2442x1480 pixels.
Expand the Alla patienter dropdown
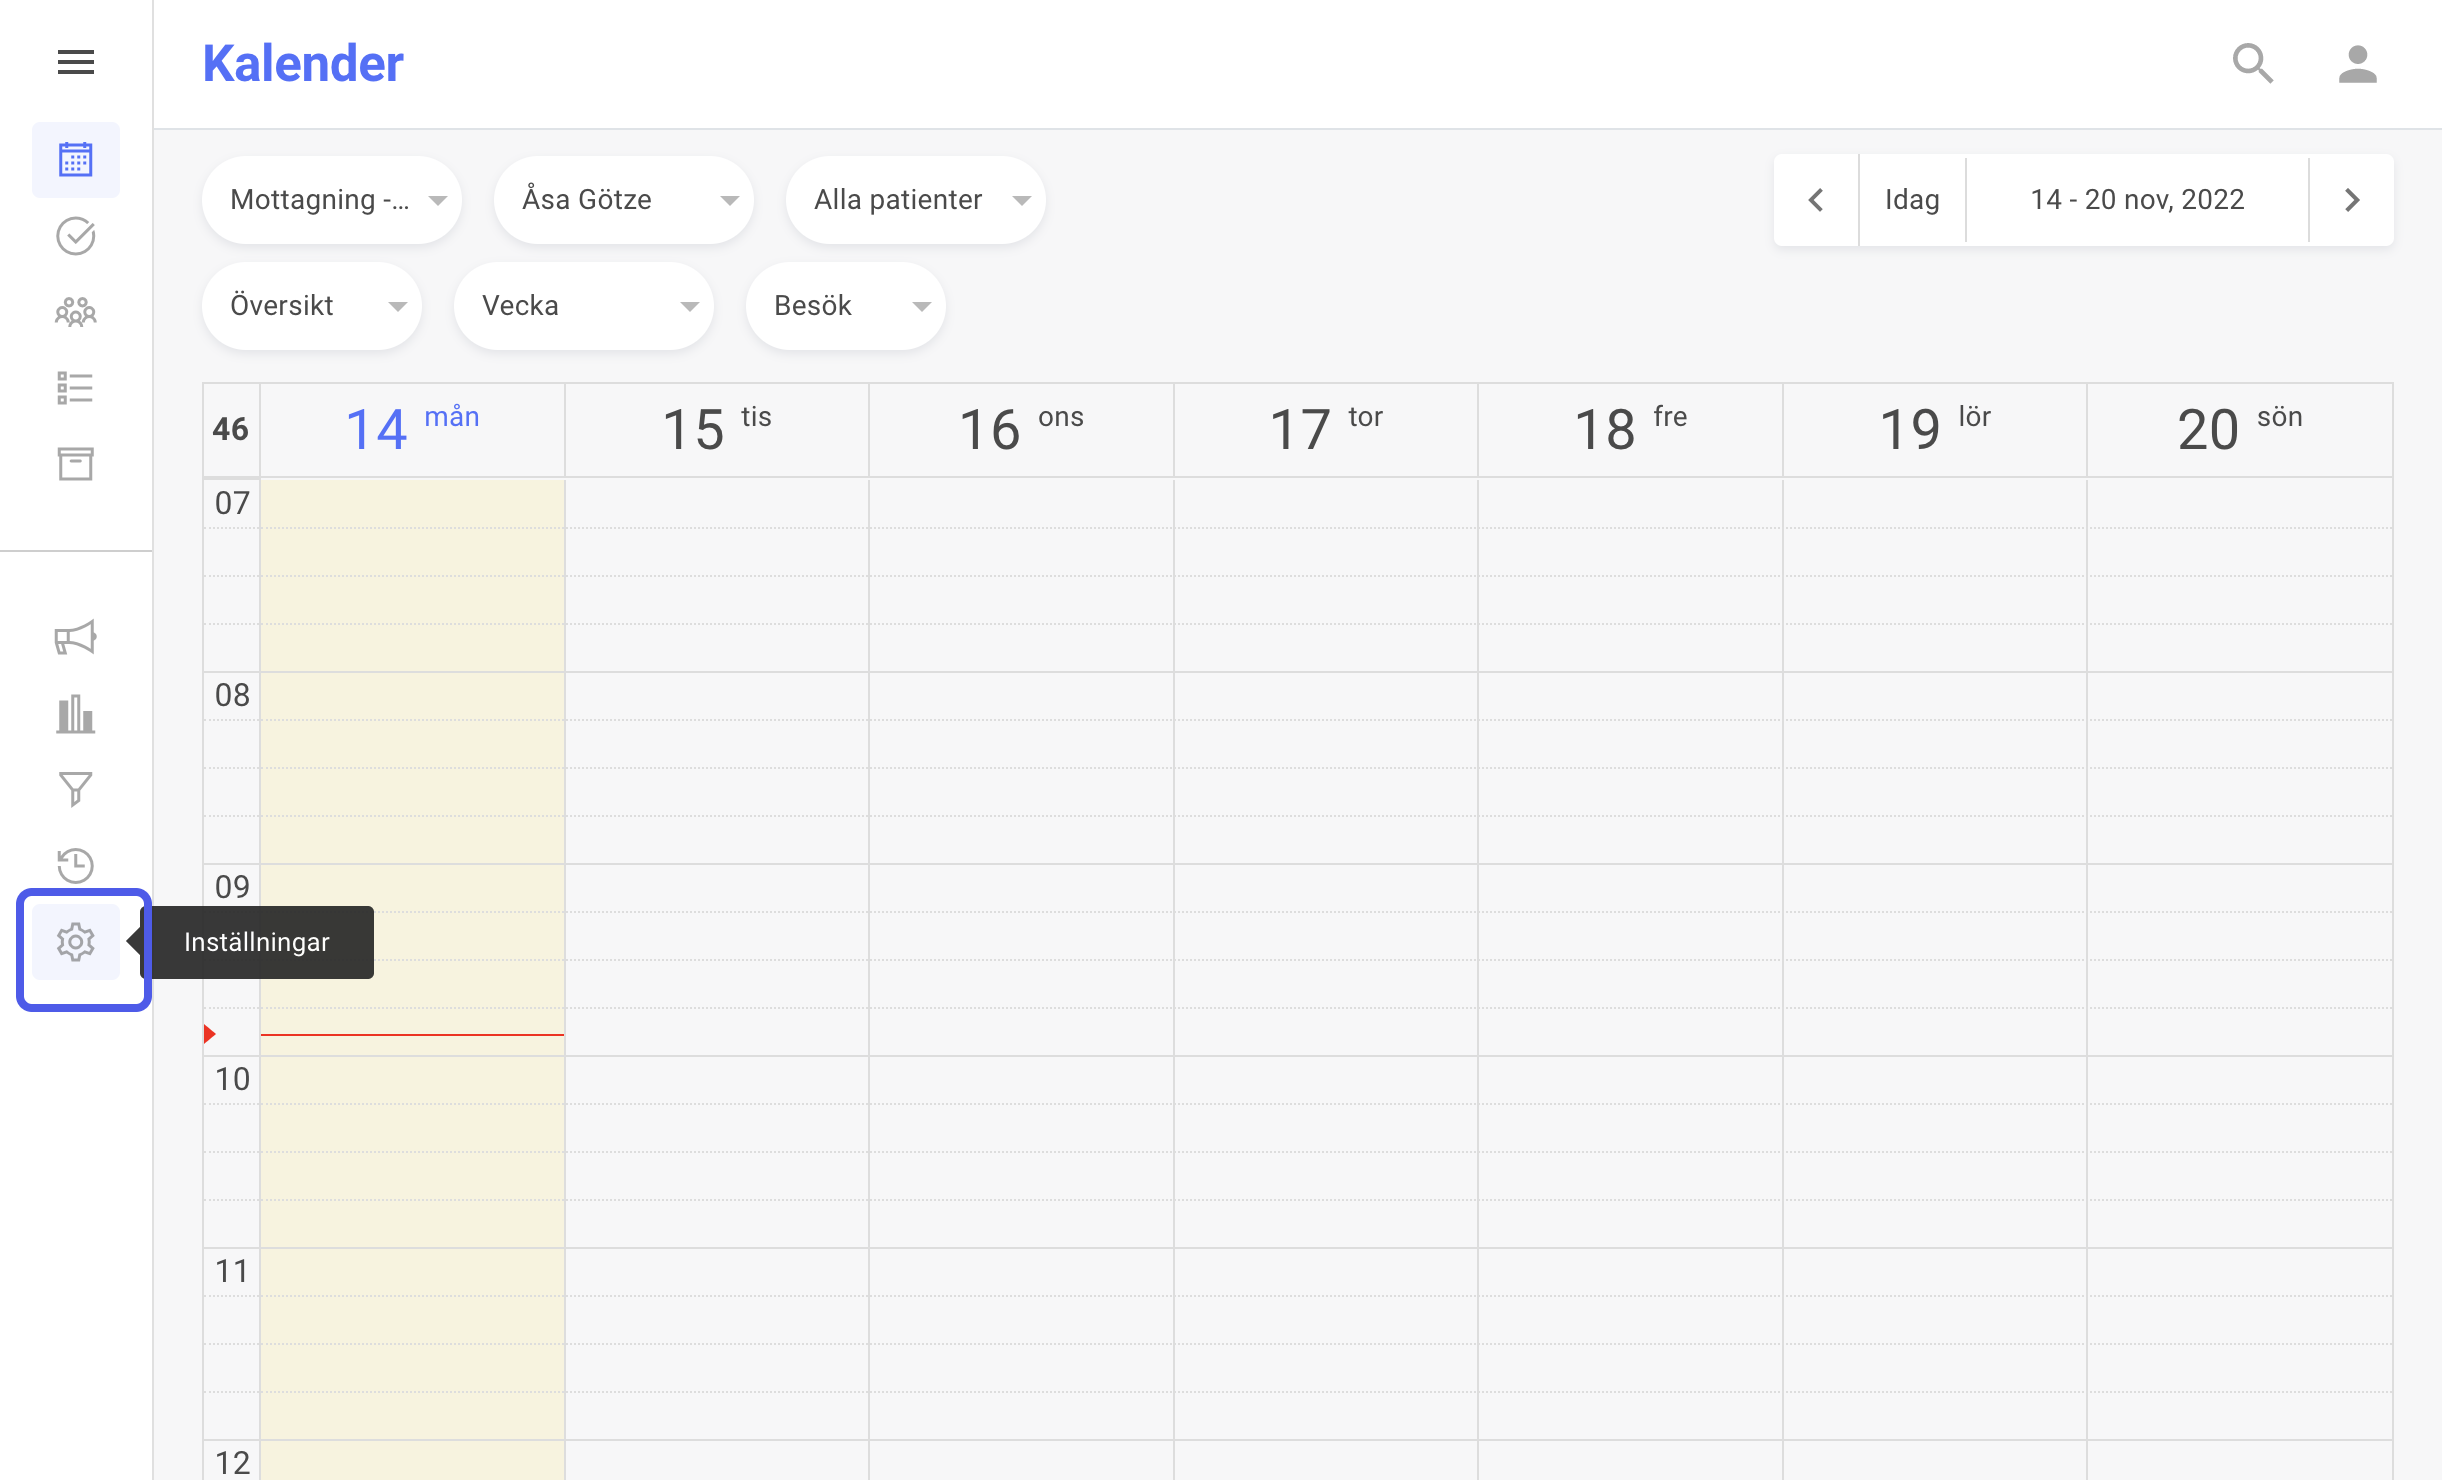point(916,200)
